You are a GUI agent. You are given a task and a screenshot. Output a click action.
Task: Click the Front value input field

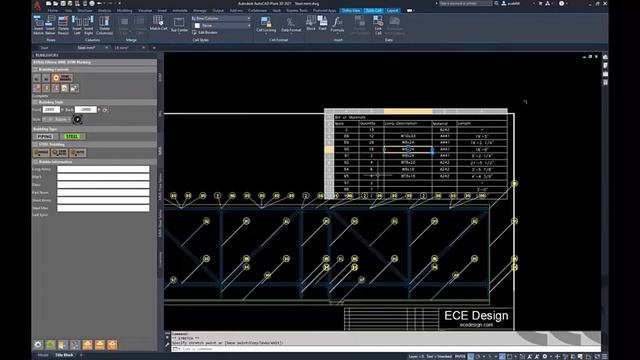click(51, 109)
